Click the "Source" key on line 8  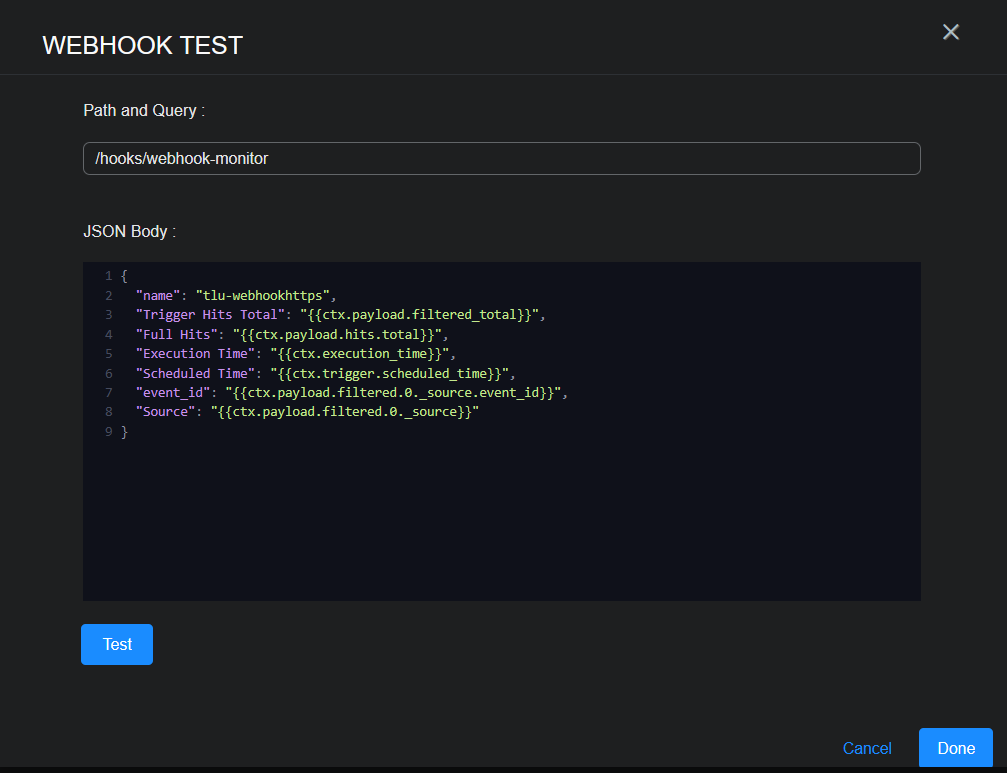165,412
